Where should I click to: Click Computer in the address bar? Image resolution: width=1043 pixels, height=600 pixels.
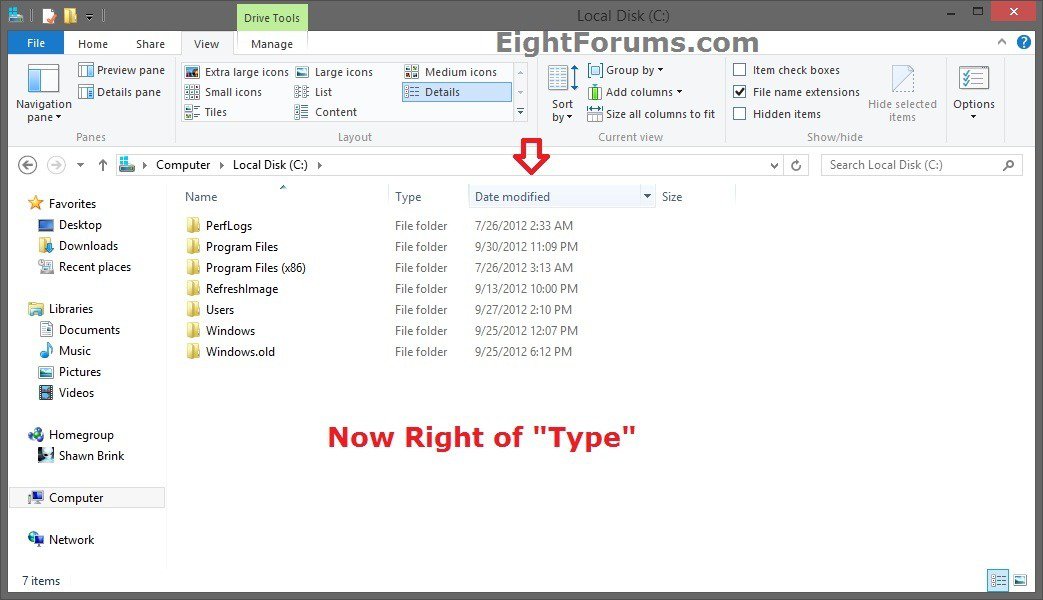point(183,165)
